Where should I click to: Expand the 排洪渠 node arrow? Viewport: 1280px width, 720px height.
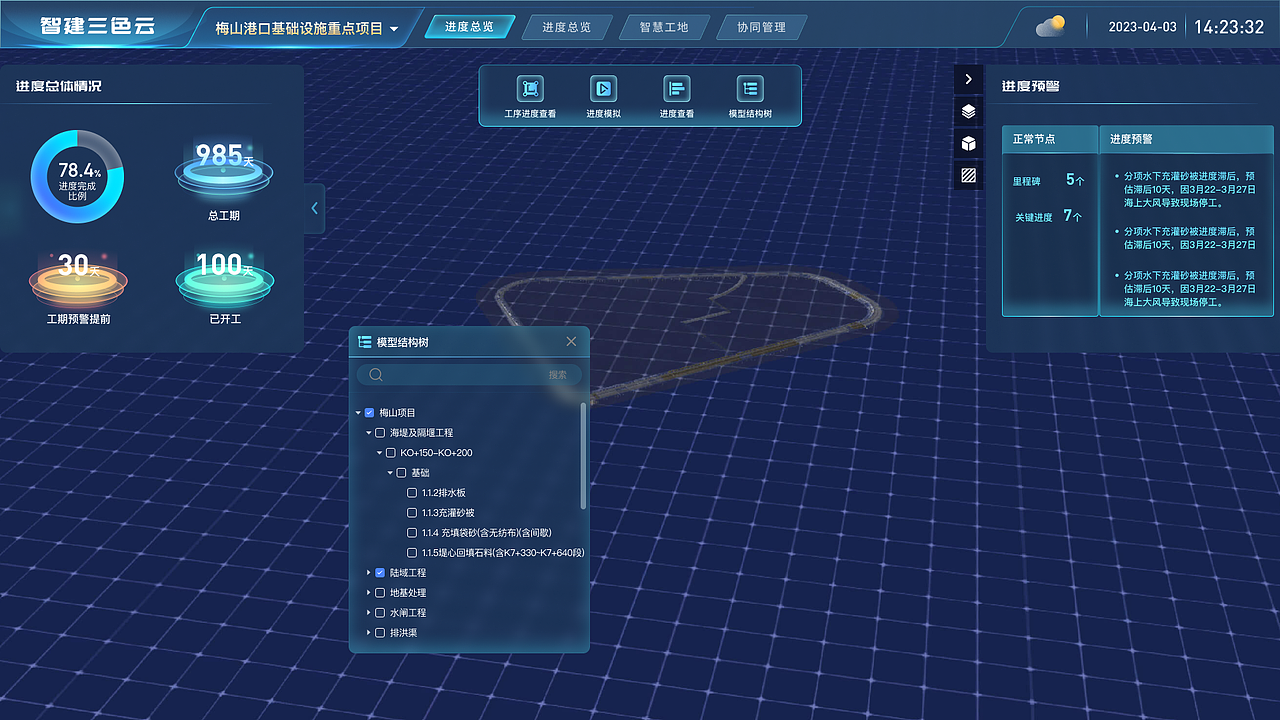(x=368, y=633)
